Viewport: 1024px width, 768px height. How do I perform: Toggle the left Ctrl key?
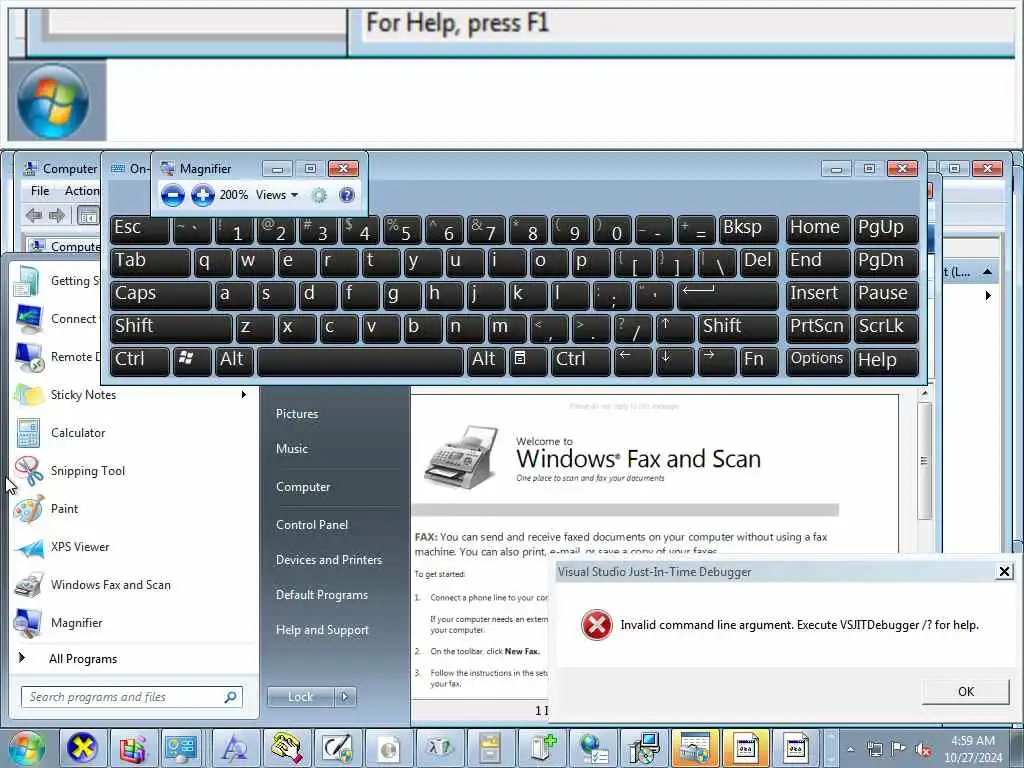[140, 361]
